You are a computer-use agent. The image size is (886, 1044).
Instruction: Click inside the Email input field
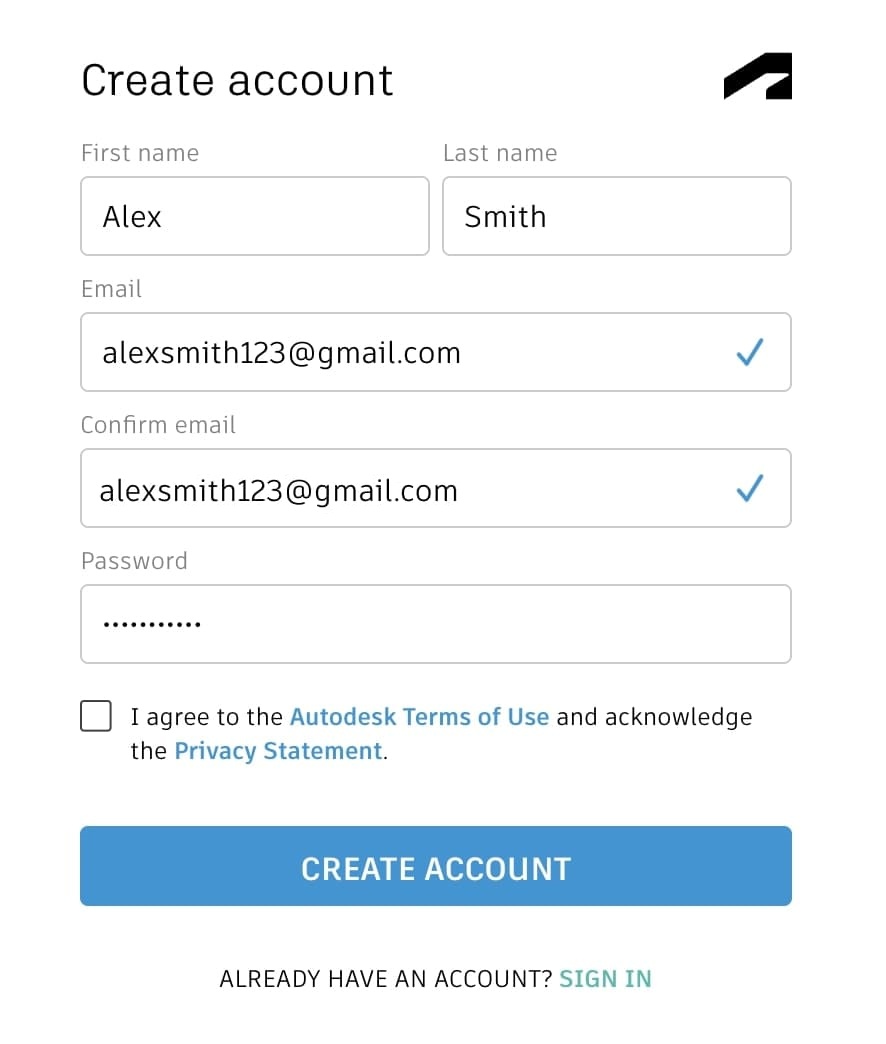tap(400, 352)
